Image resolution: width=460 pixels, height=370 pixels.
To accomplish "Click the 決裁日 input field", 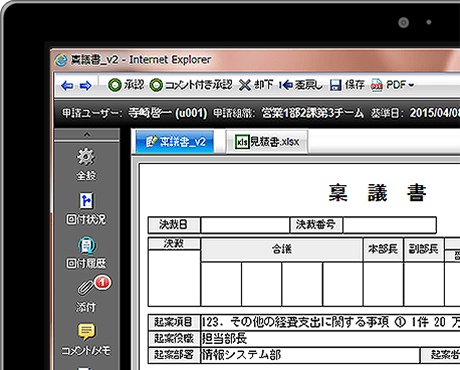I will pyautogui.click(x=245, y=225).
